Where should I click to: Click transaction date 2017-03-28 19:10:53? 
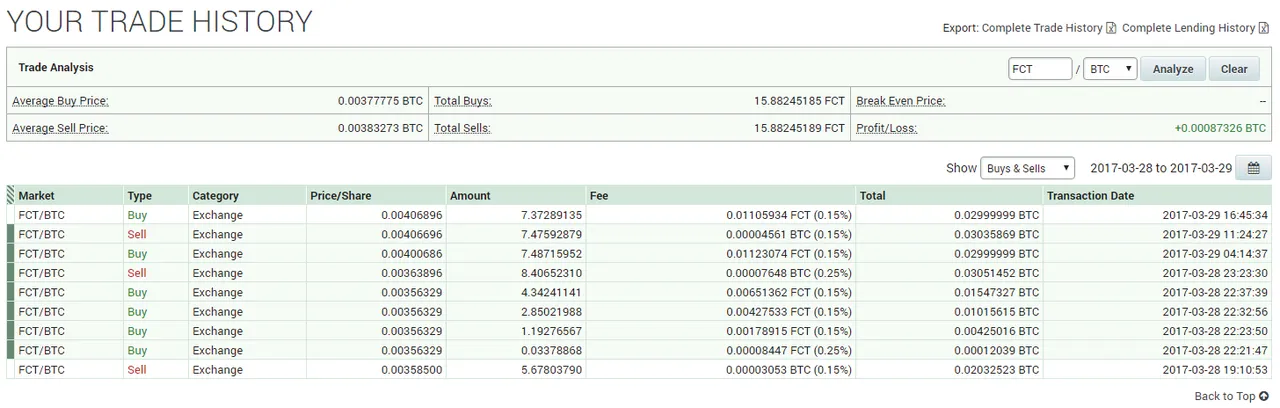pos(1215,370)
